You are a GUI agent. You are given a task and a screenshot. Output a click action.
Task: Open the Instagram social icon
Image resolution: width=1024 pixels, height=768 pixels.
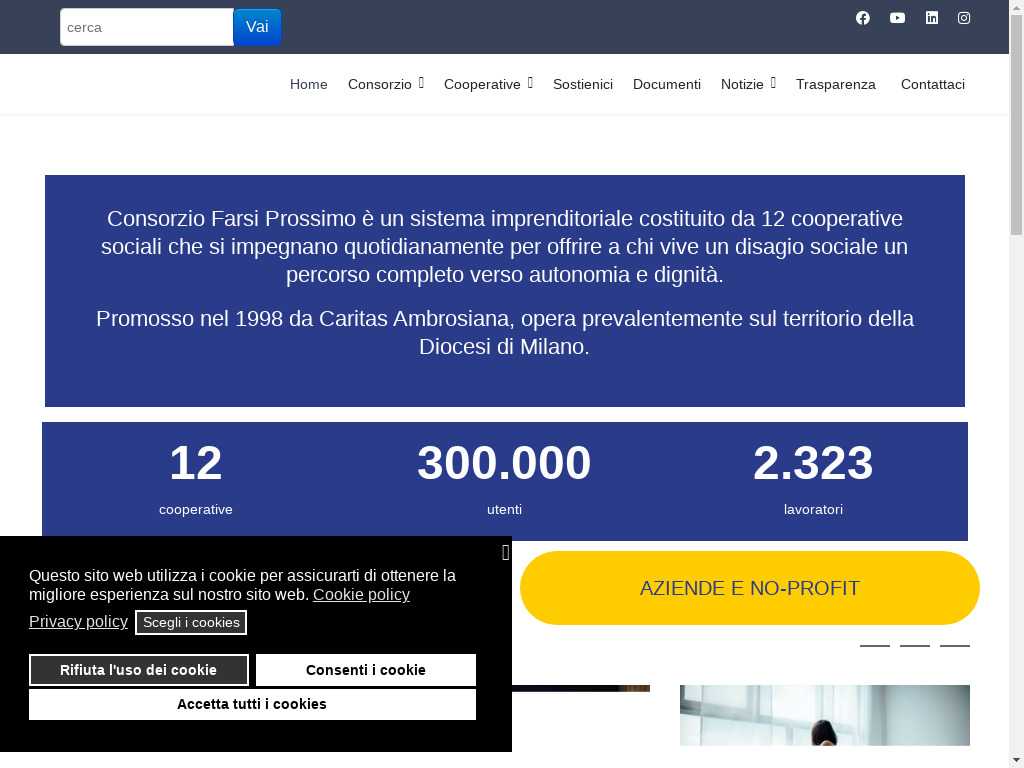tap(964, 18)
